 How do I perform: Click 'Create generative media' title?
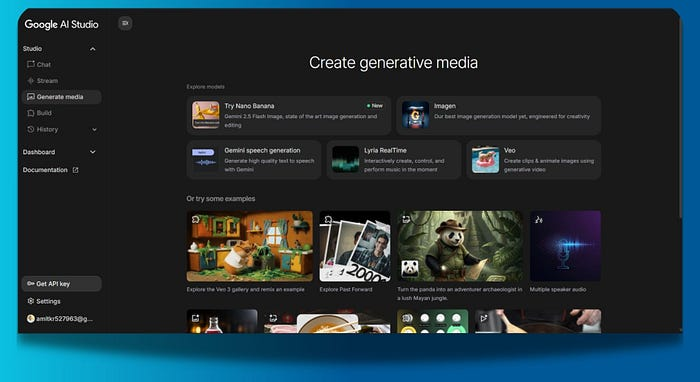point(393,62)
